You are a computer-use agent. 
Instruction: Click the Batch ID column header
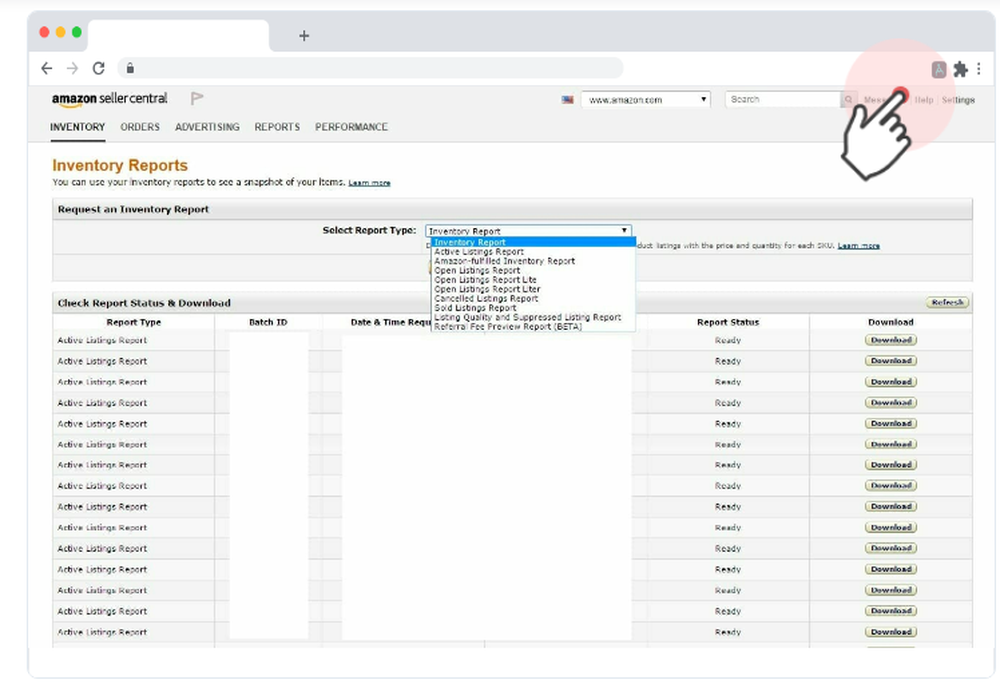pyautogui.click(x=268, y=322)
